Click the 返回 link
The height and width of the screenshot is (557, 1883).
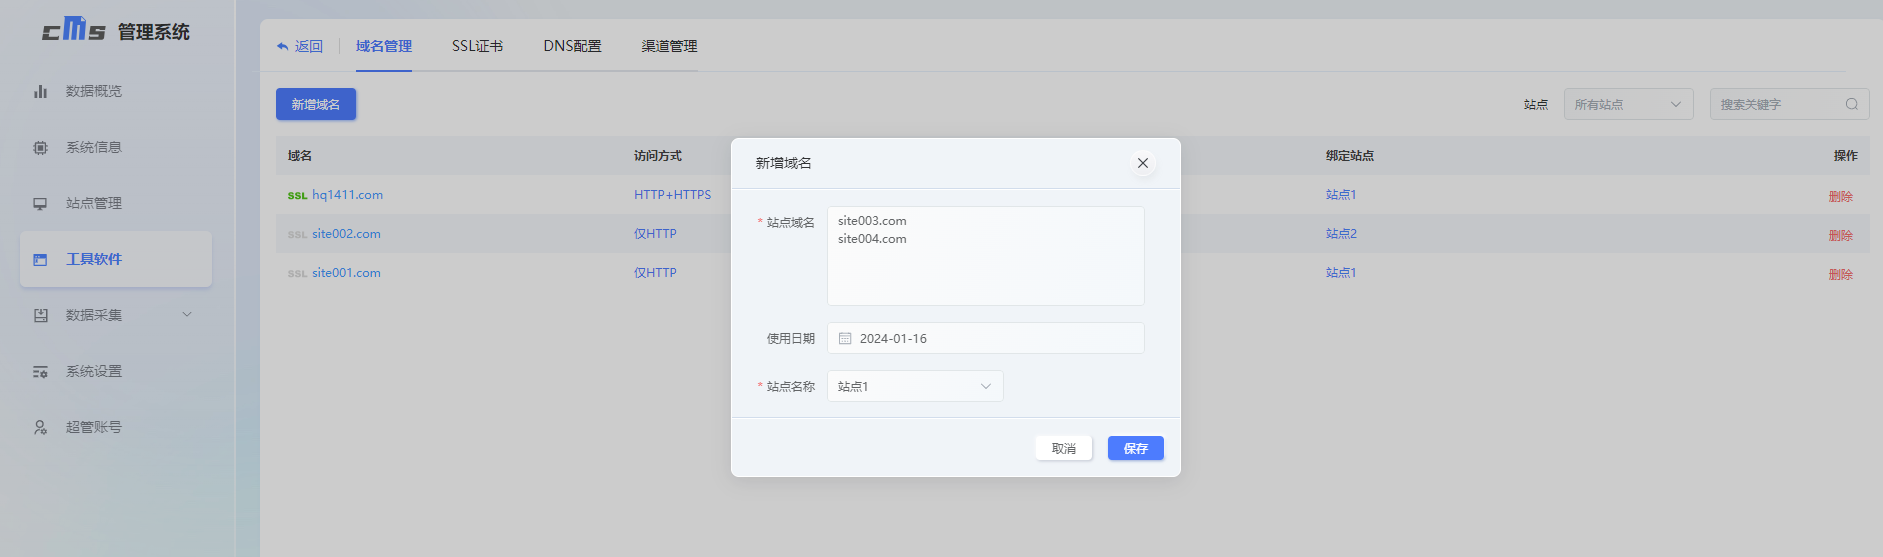coord(309,46)
